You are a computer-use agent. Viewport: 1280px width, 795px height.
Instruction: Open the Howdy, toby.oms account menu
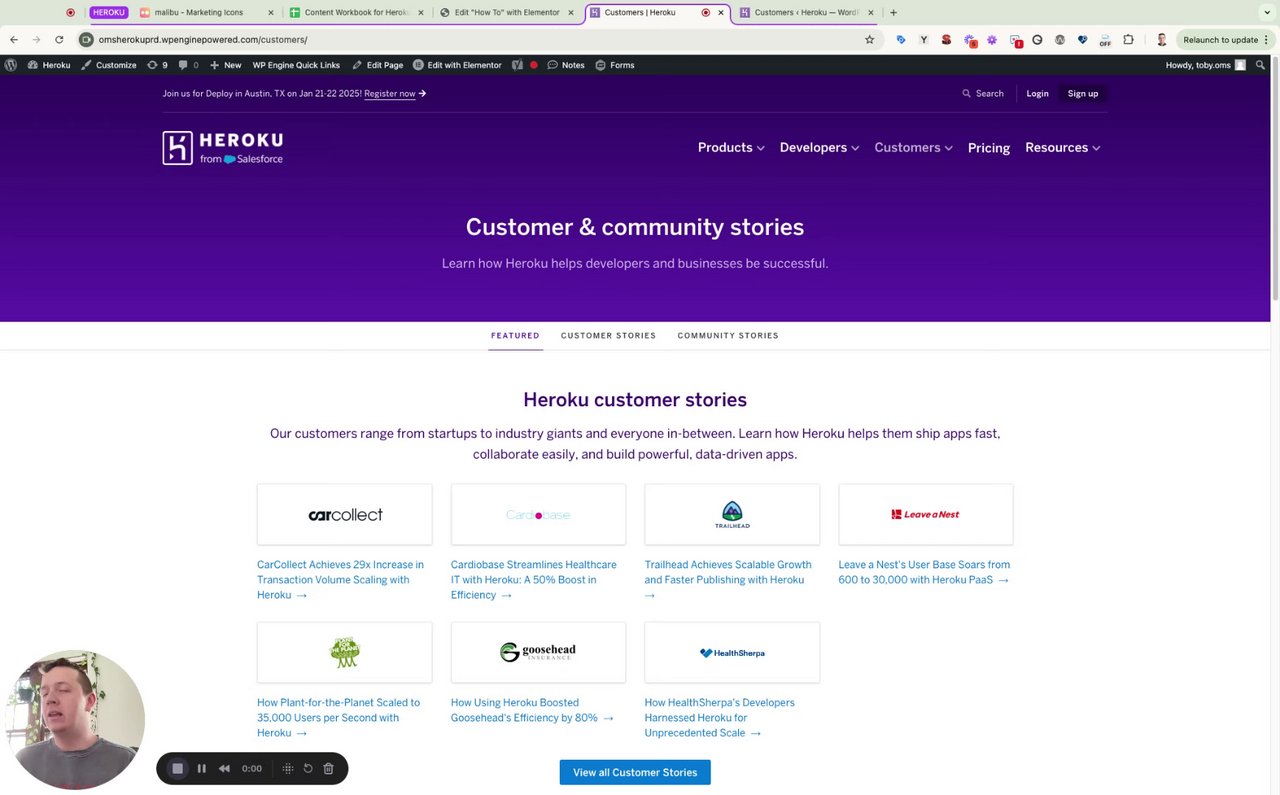coord(1206,65)
